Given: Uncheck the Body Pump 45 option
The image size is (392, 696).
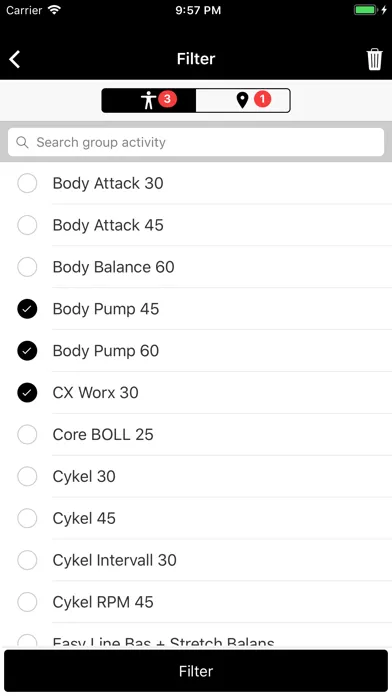Looking at the screenshot, I should pyautogui.click(x=27, y=309).
